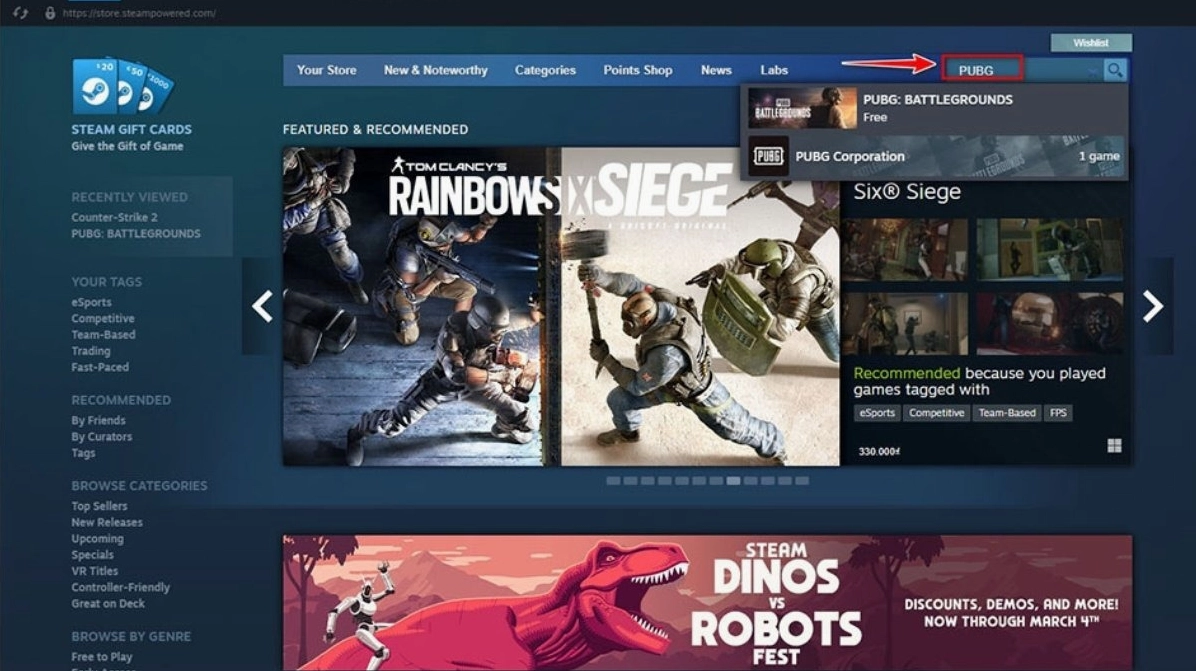The height and width of the screenshot is (671, 1196).
Task: Open the Points Shop menu item
Action: (x=637, y=70)
